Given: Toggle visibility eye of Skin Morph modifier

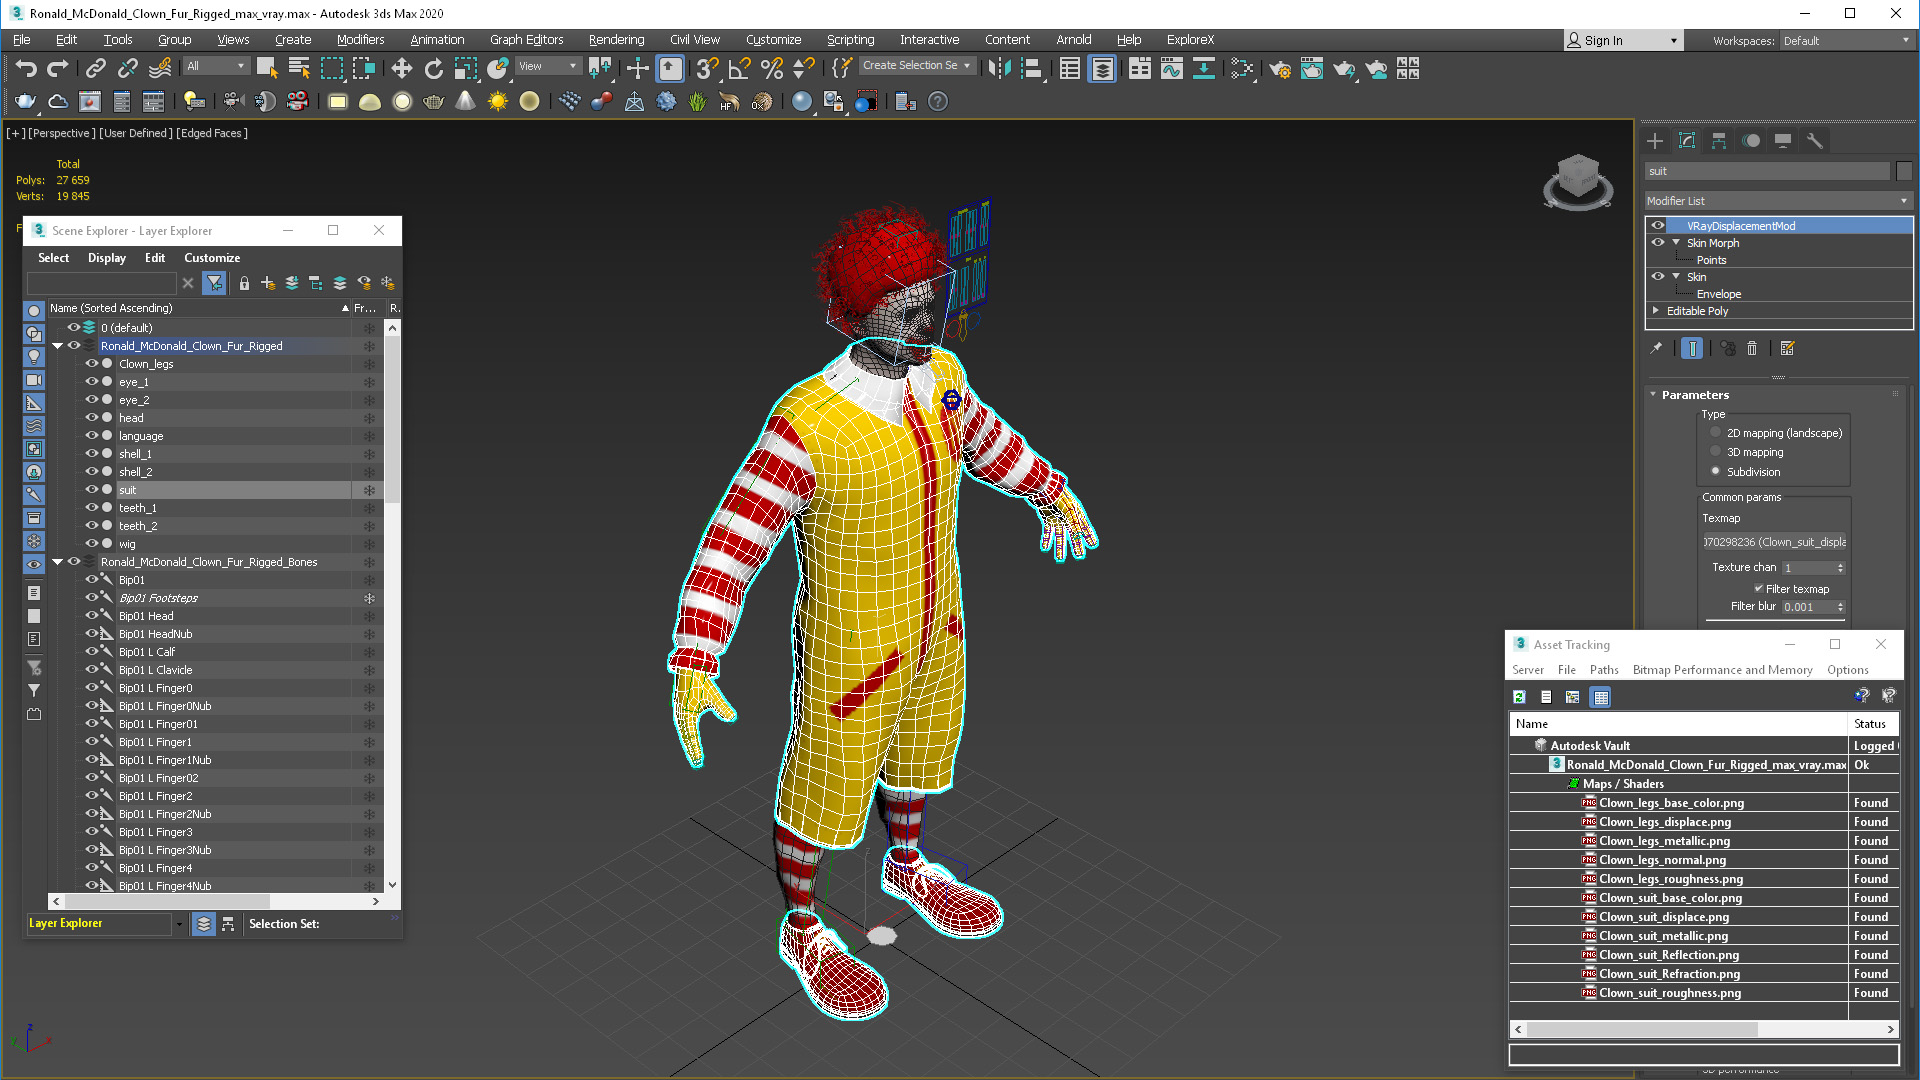Looking at the screenshot, I should 1658,242.
